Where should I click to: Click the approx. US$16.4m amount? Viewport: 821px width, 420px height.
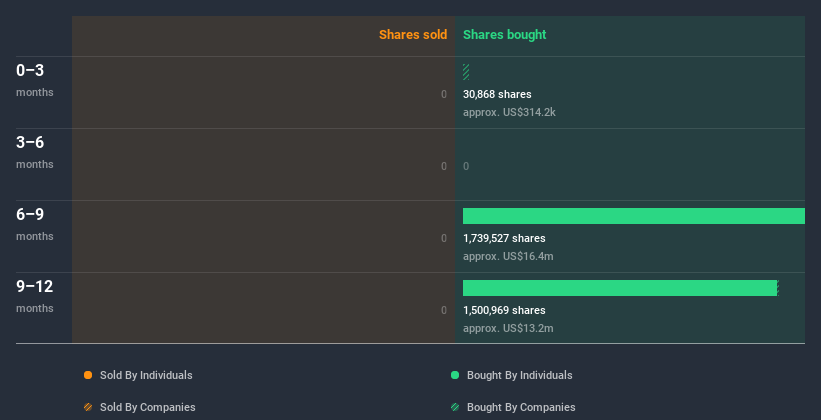(508, 257)
